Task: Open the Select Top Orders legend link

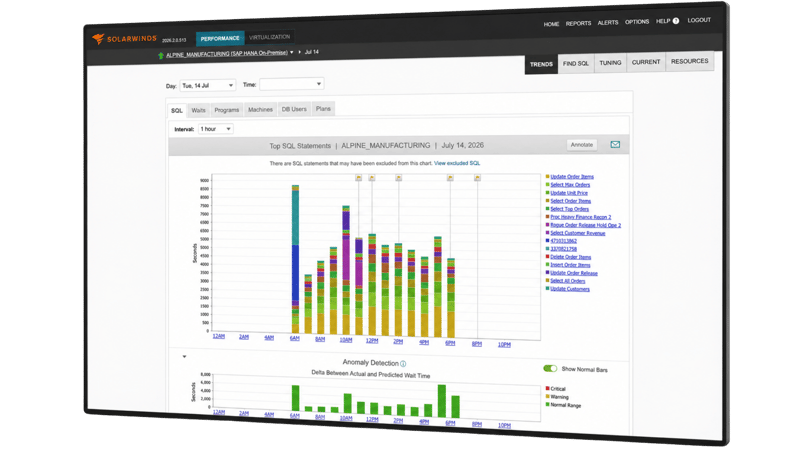Action: pyautogui.click(x=569, y=209)
